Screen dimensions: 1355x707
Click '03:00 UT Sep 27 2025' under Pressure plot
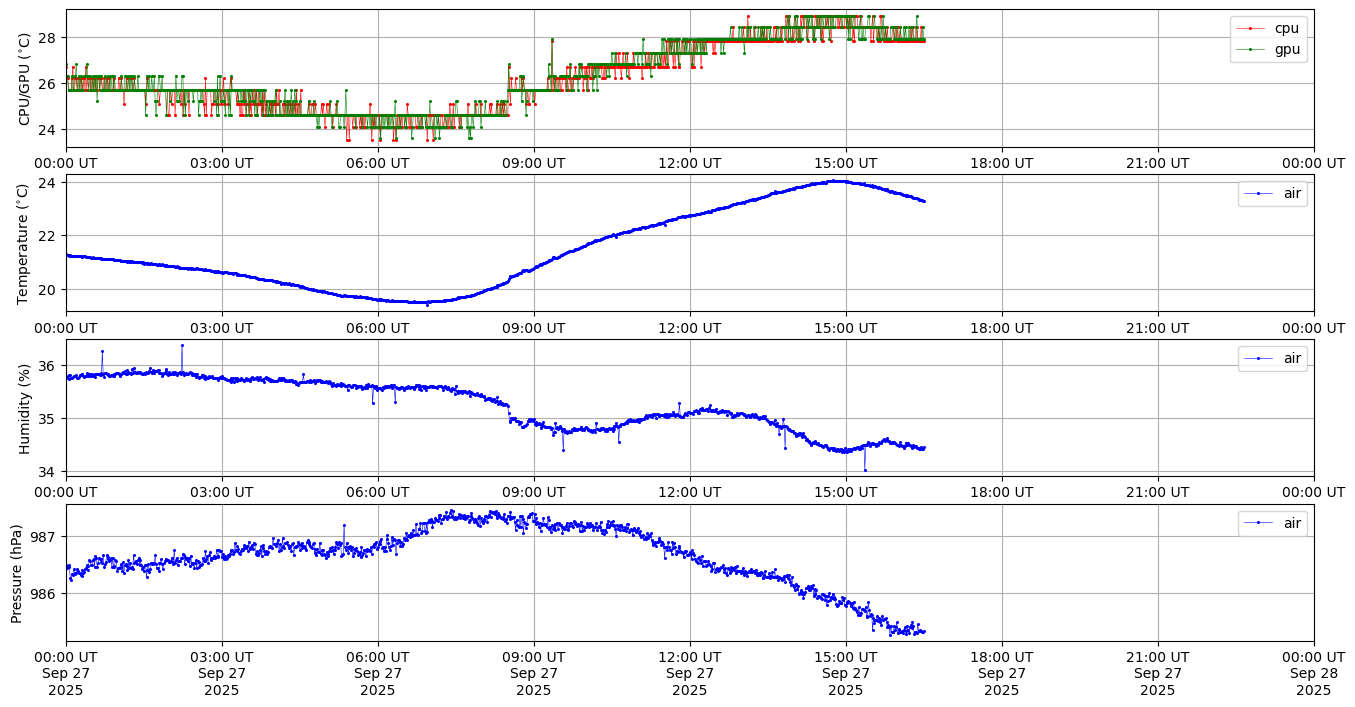click(222, 673)
